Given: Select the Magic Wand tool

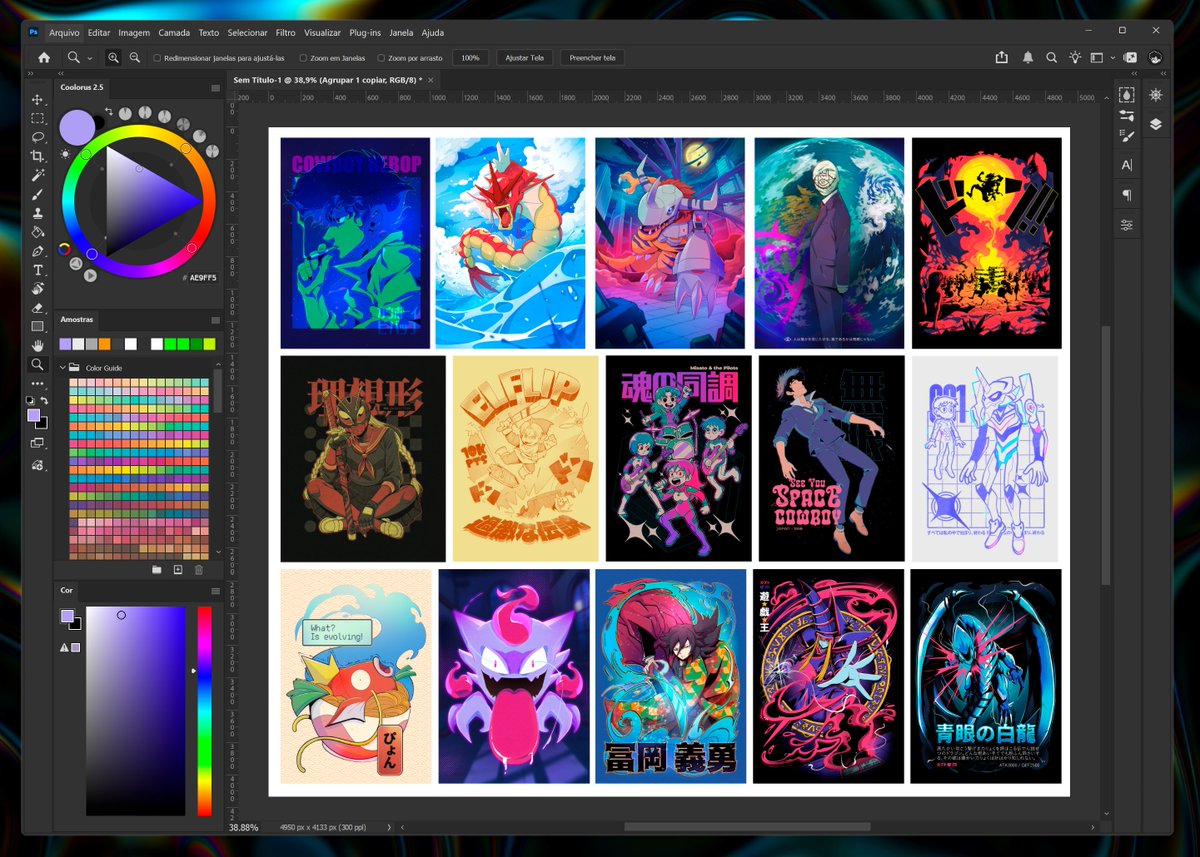Looking at the screenshot, I should coord(37,175).
